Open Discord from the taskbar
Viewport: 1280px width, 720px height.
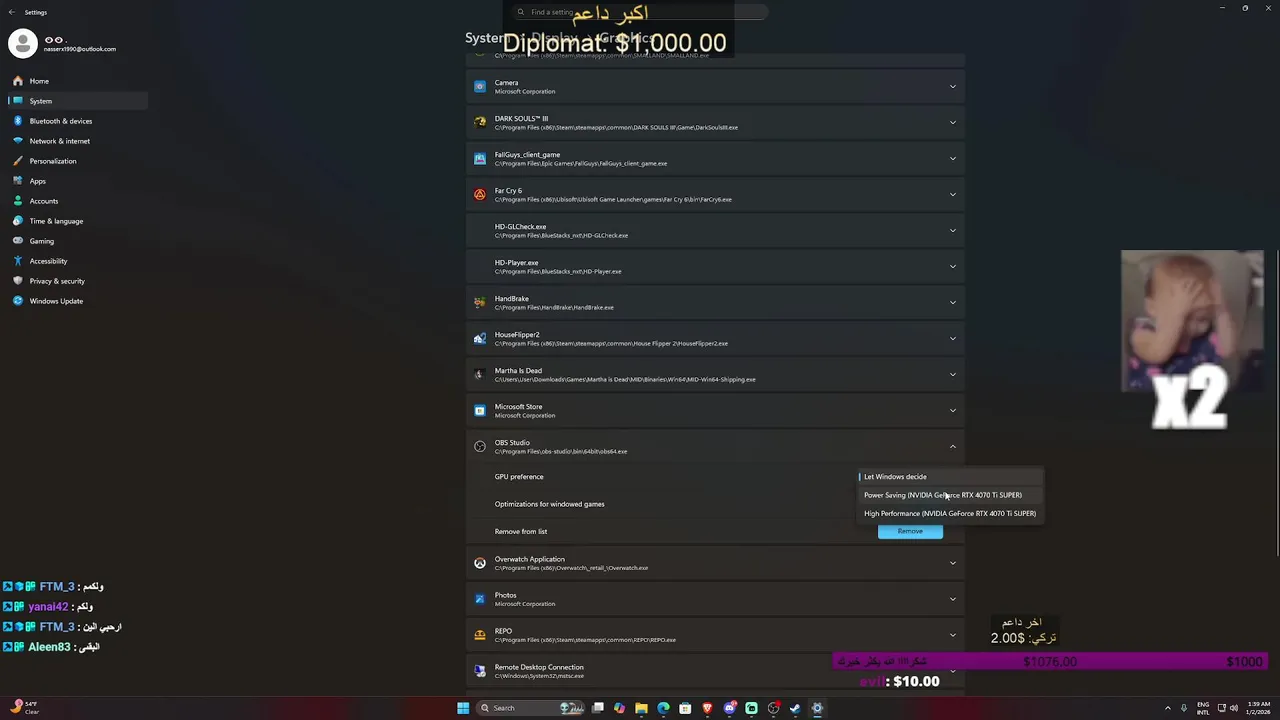click(x=730, y=708)
